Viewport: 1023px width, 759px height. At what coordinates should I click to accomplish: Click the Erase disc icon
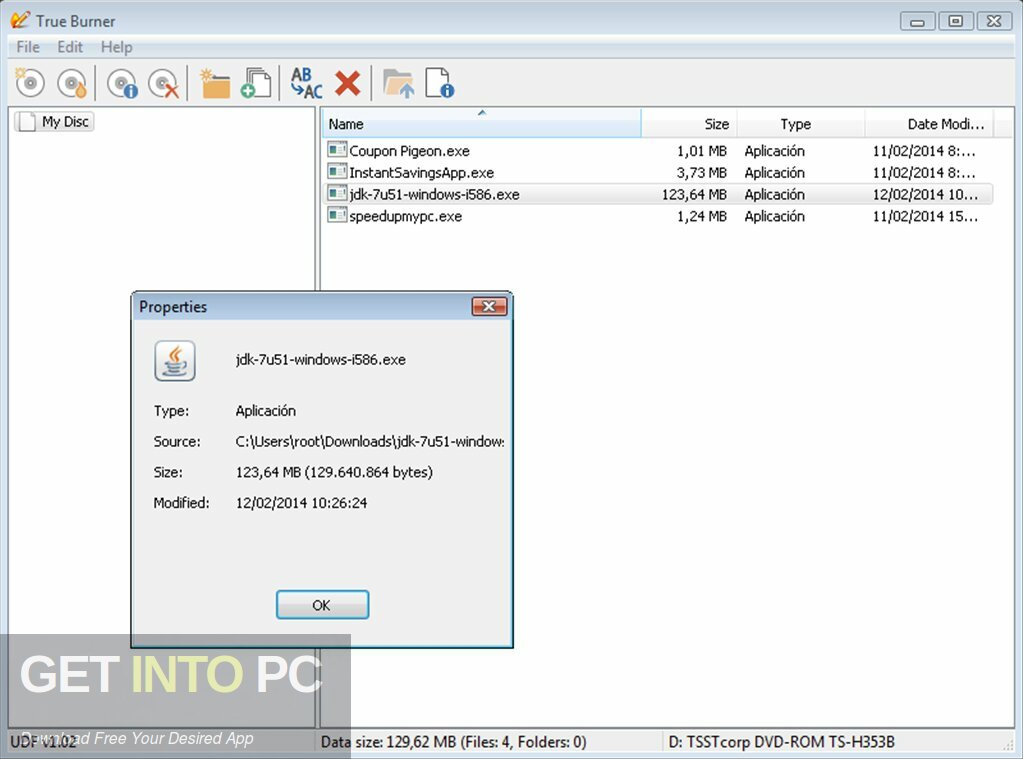pos(164,84)
